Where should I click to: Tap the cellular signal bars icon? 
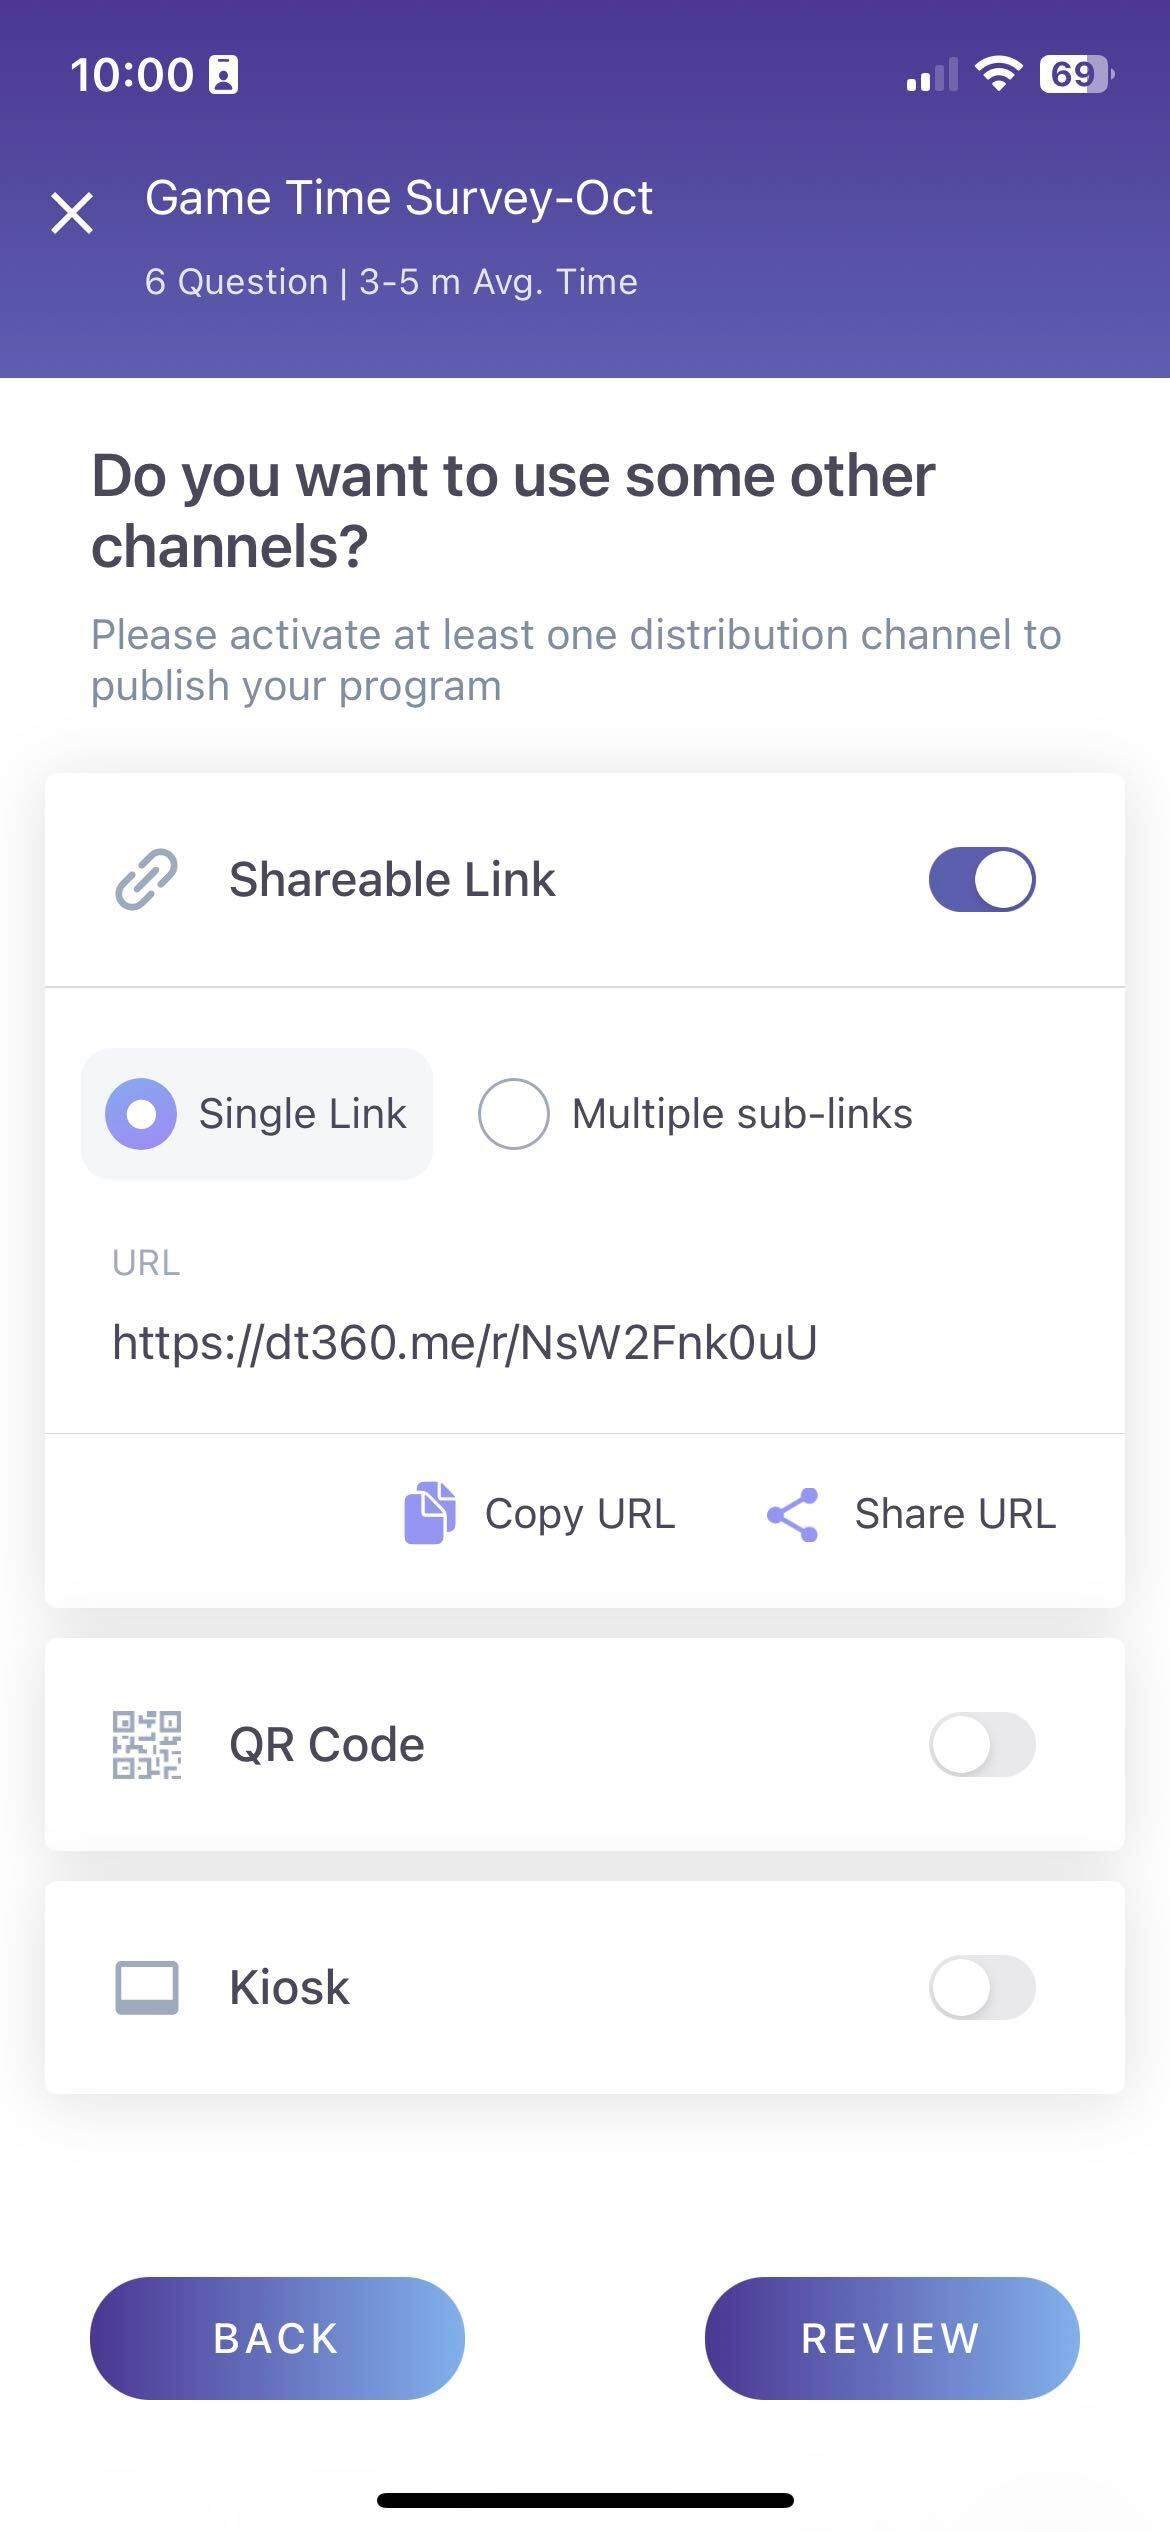(x=931, y=76)
